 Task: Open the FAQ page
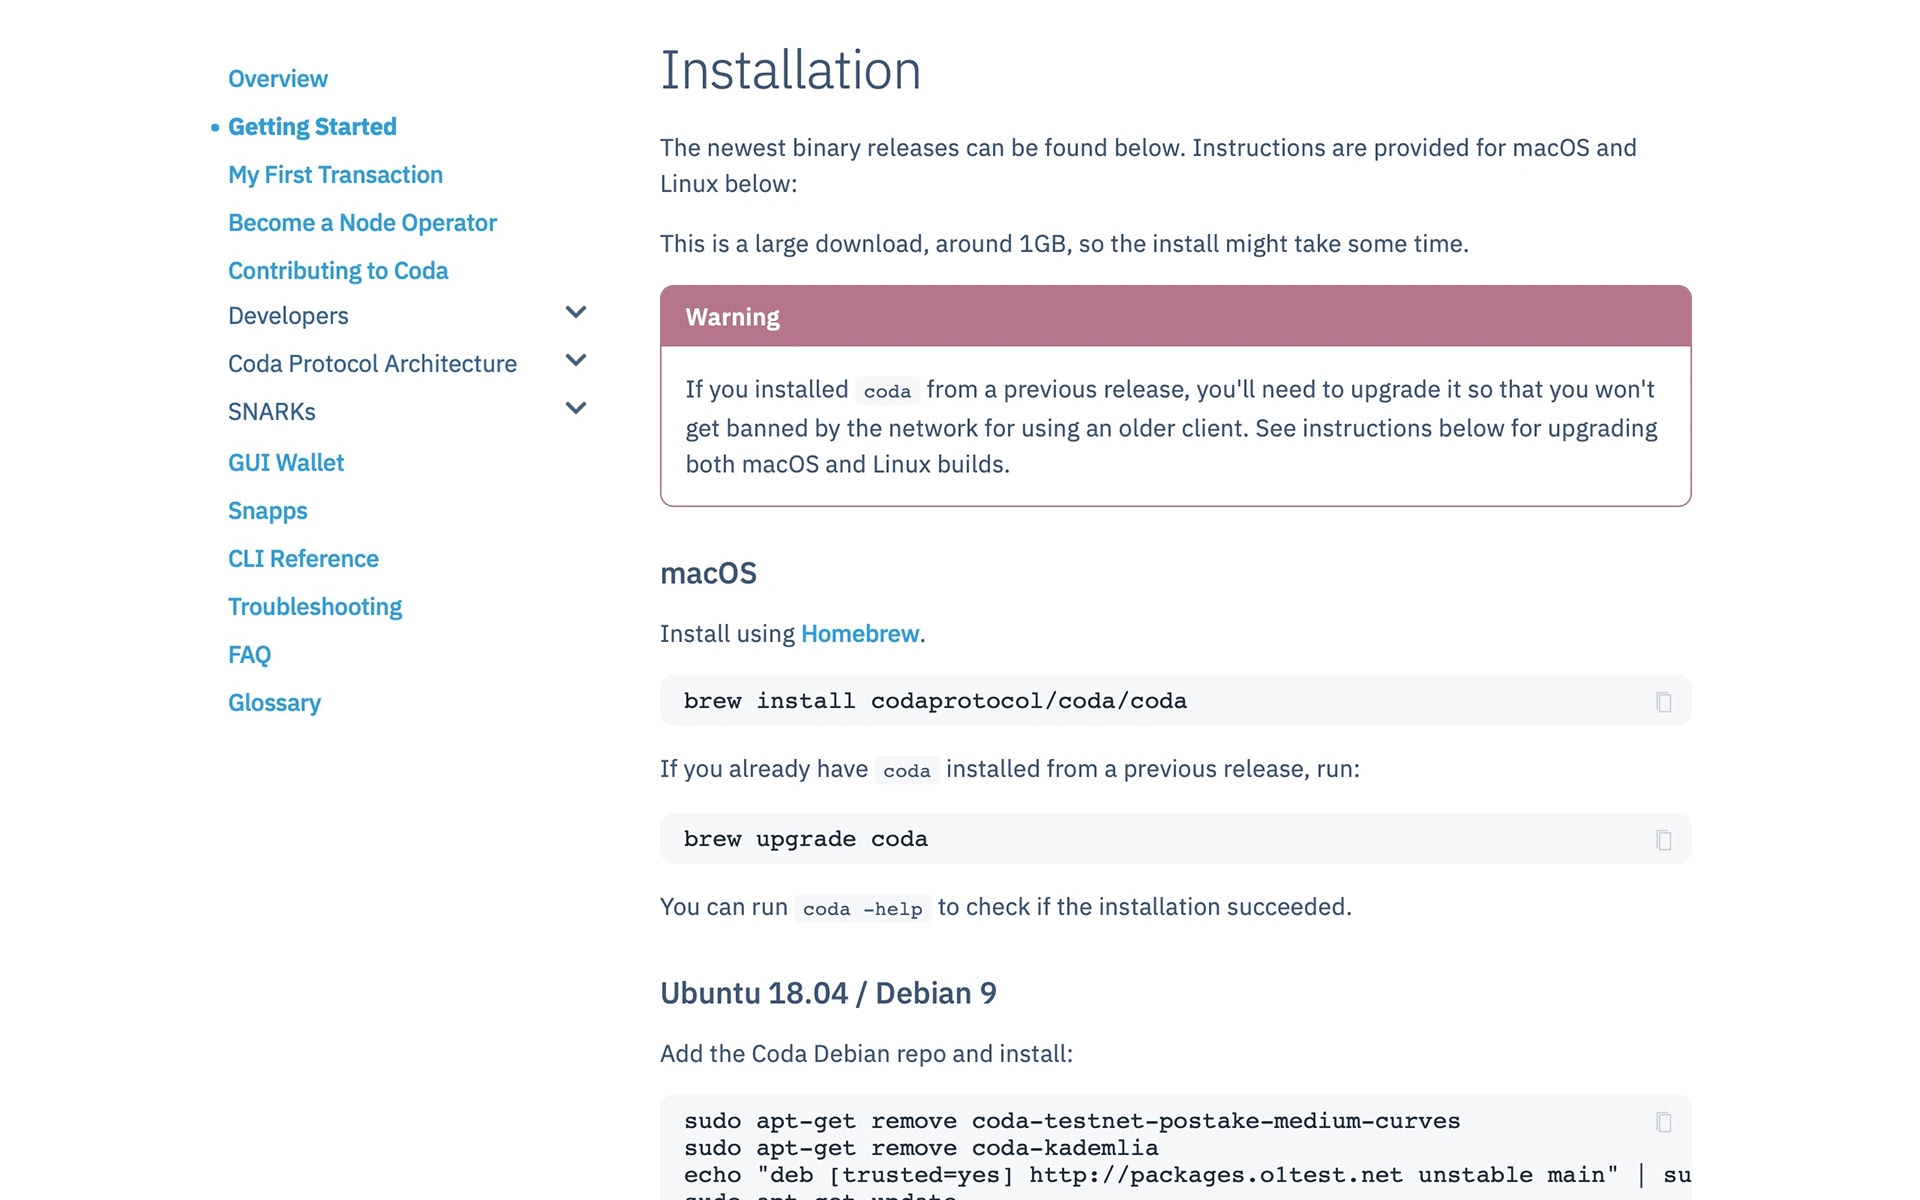249,655
